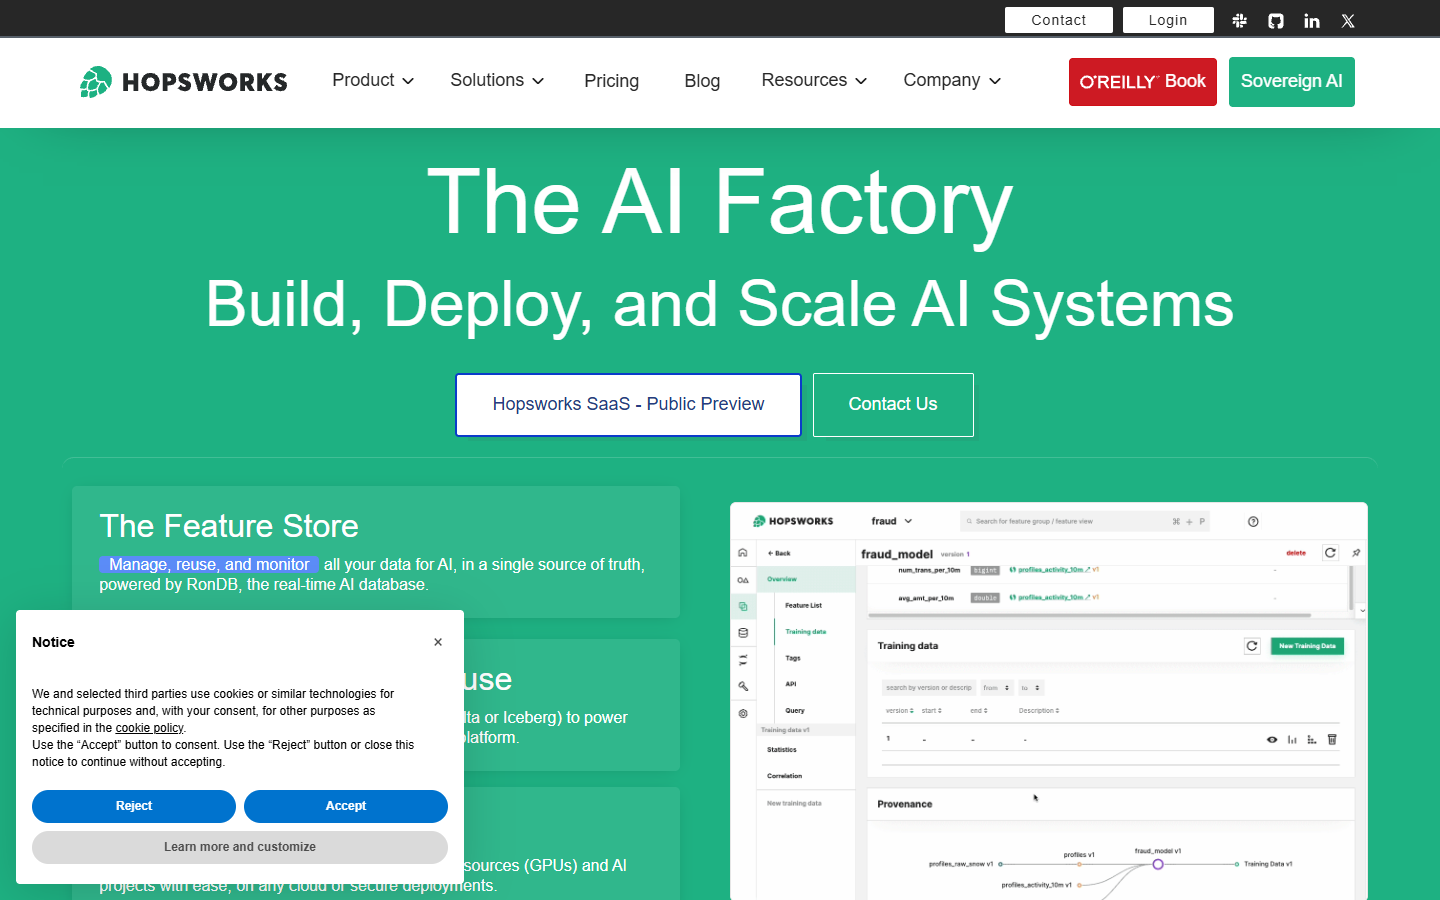Click the Hopsworks logo
The image size is (1440, 900).
point(184,82)
